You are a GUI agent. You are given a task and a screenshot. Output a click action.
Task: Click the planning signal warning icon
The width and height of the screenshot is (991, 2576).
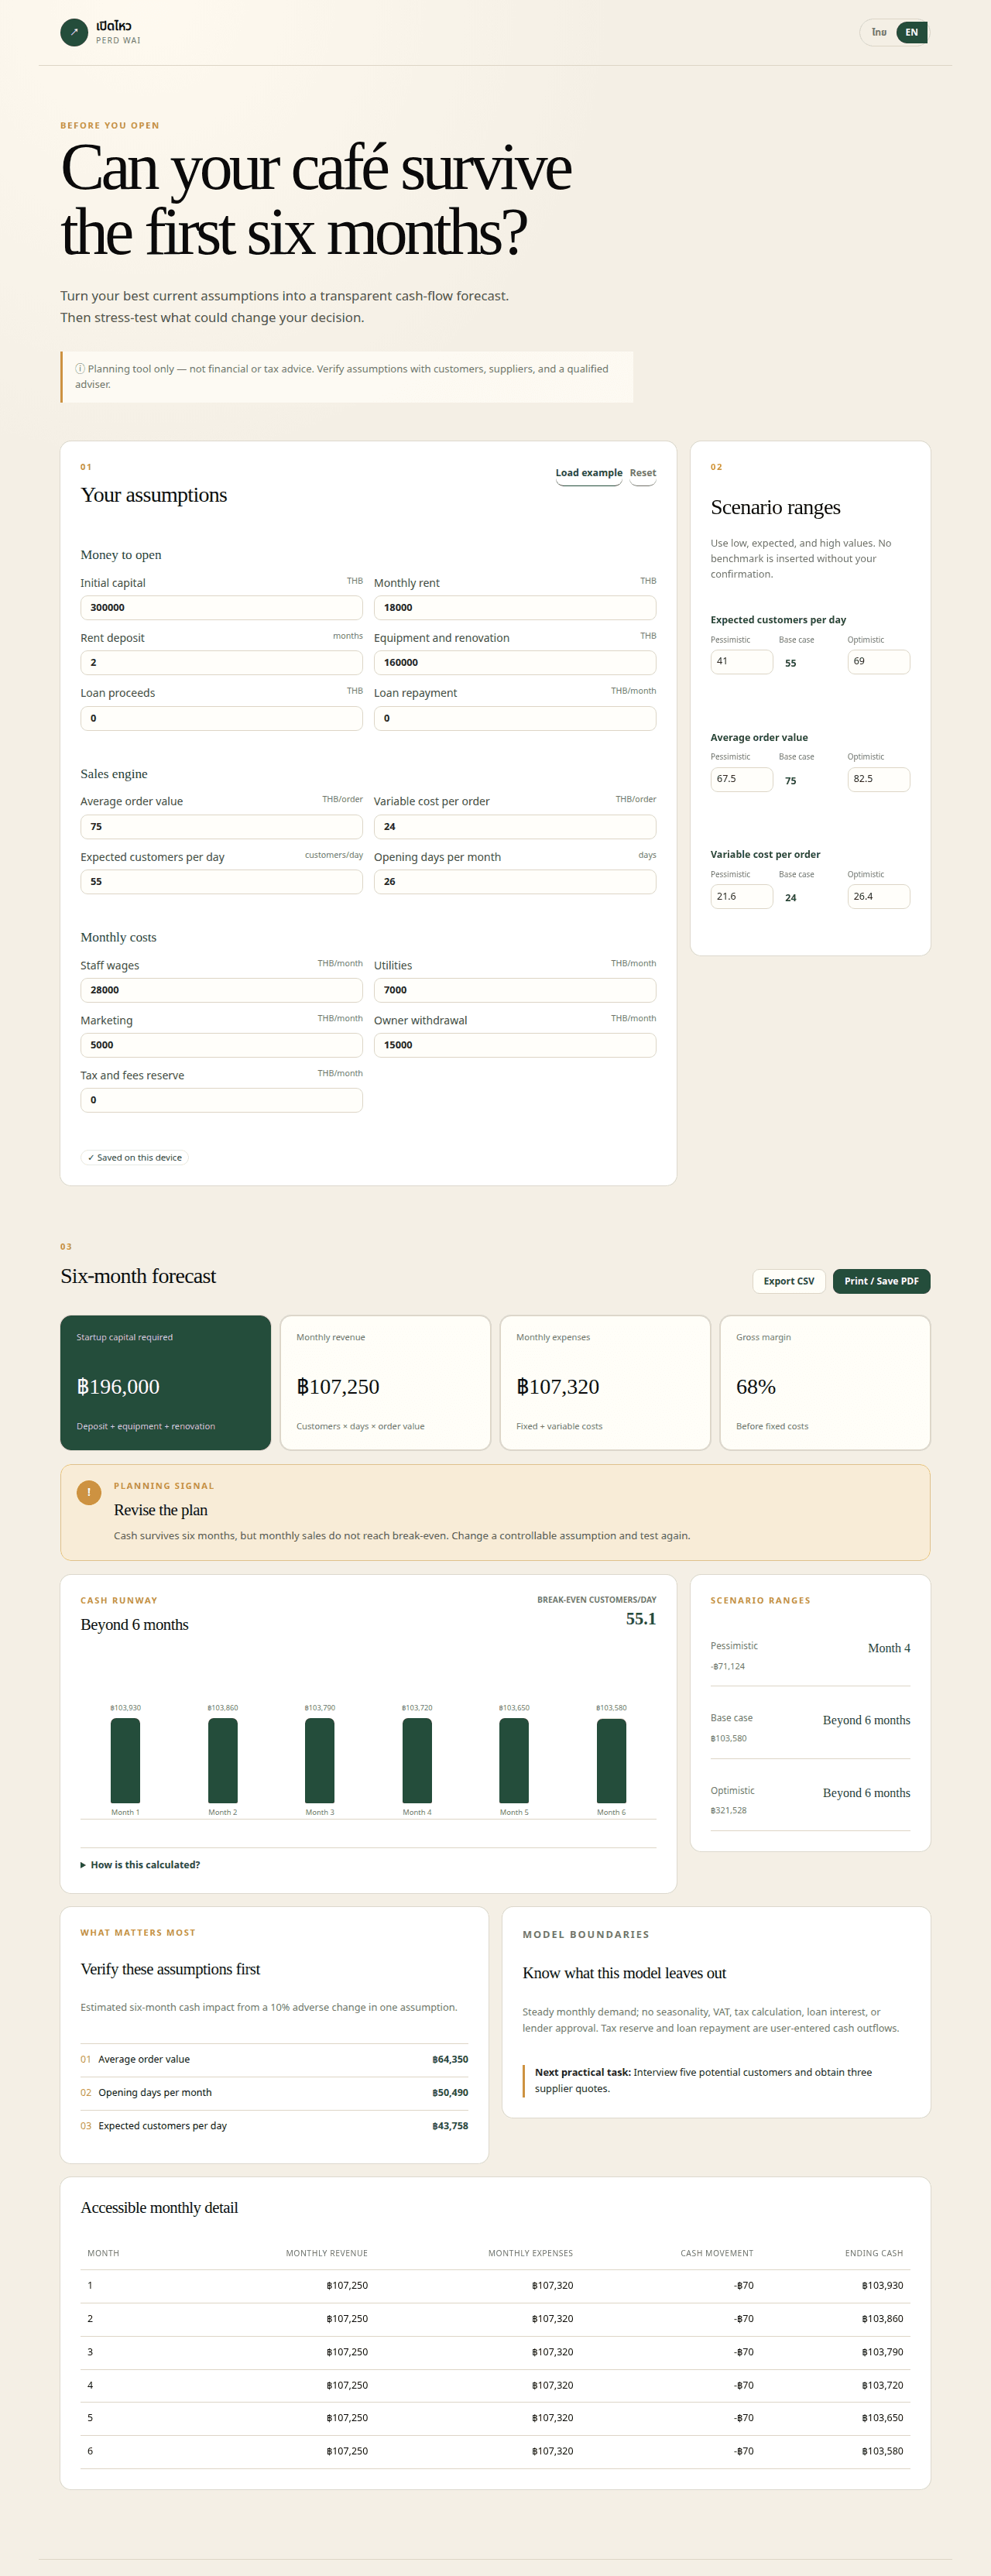coord(89,1492)
